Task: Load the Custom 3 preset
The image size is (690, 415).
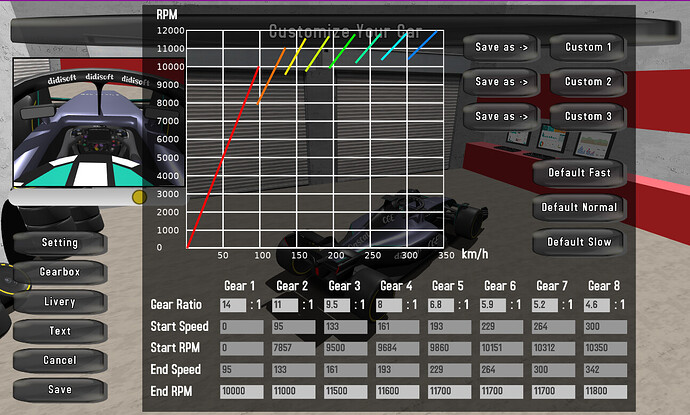Action: point(588,117)
